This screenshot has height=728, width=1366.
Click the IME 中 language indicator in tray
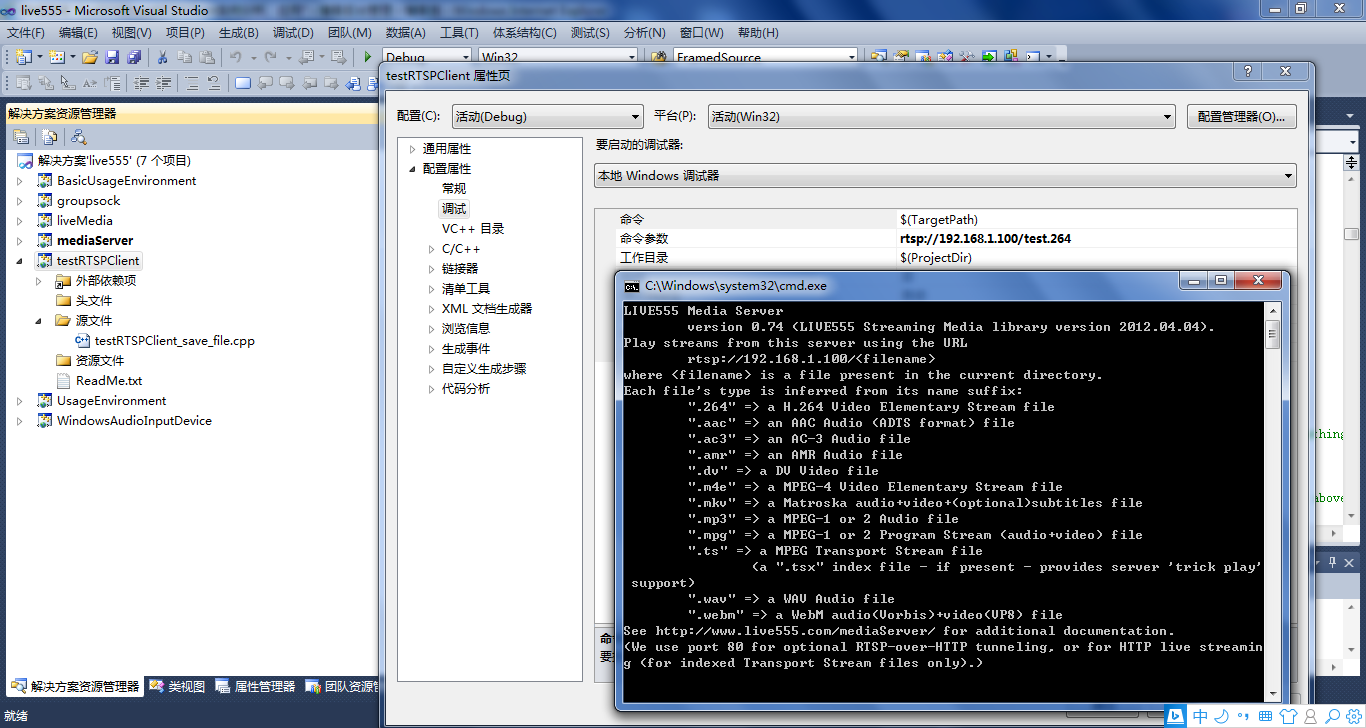click(x=1200, y=716)
